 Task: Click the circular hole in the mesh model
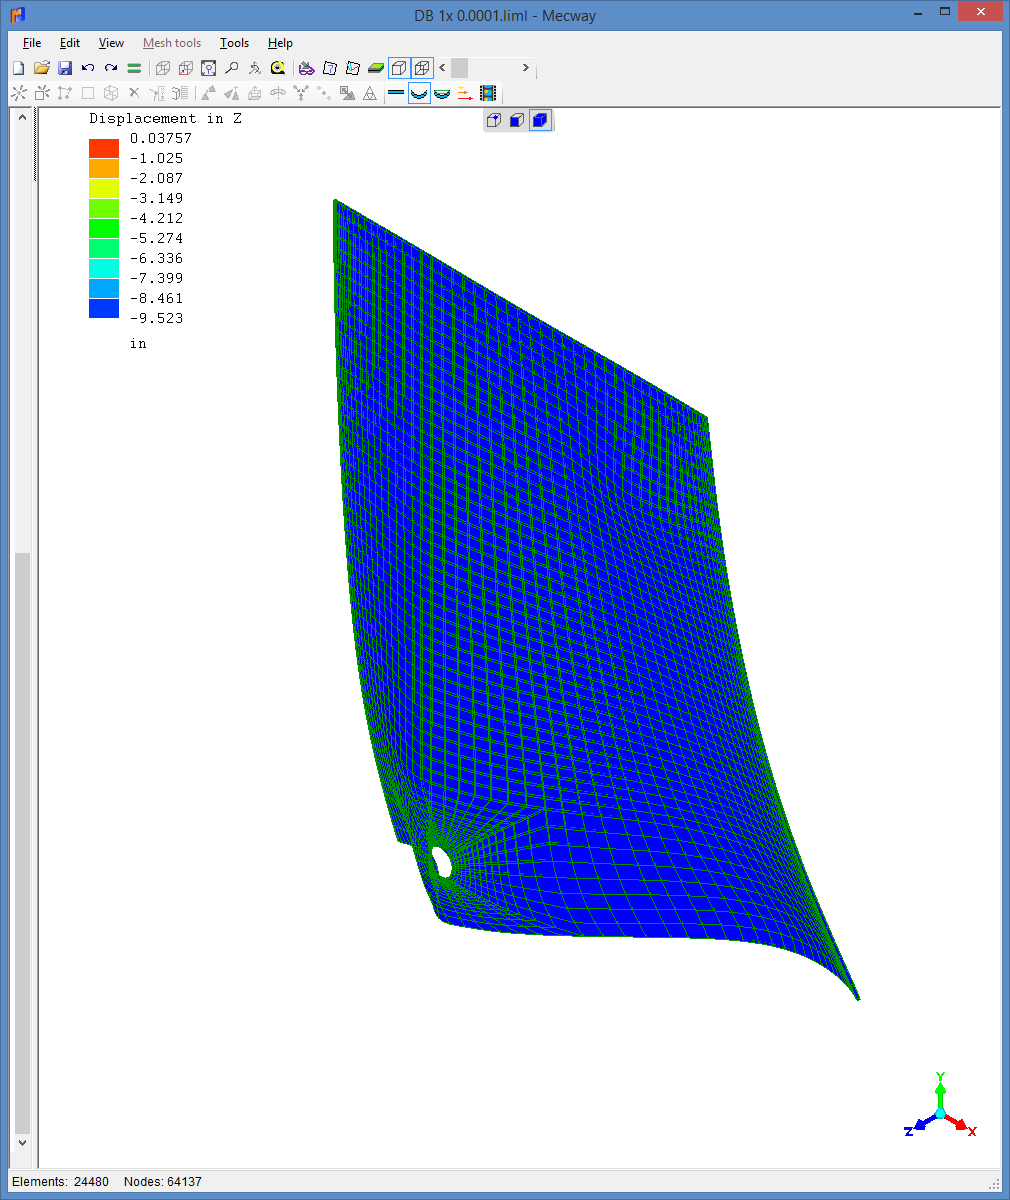(440, 860)
